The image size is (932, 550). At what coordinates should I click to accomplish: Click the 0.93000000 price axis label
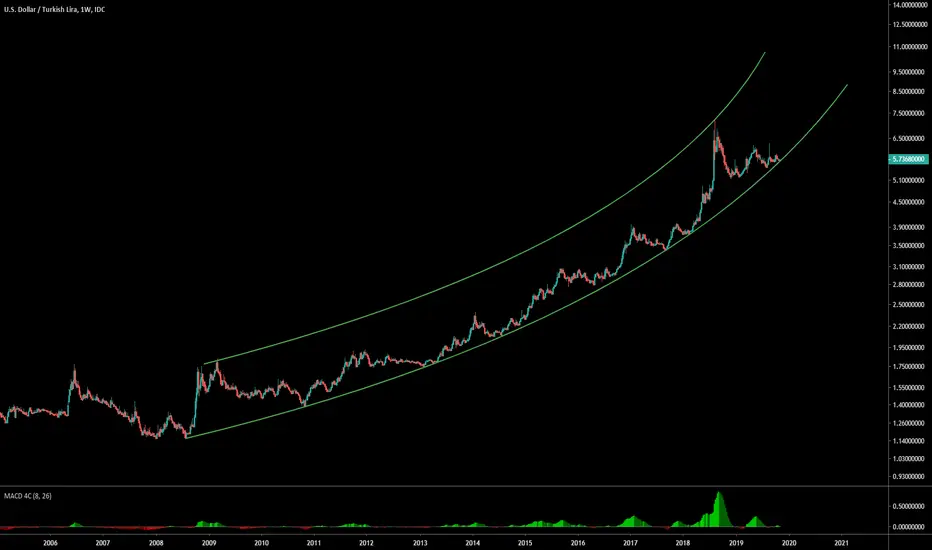tap(909, 476)
